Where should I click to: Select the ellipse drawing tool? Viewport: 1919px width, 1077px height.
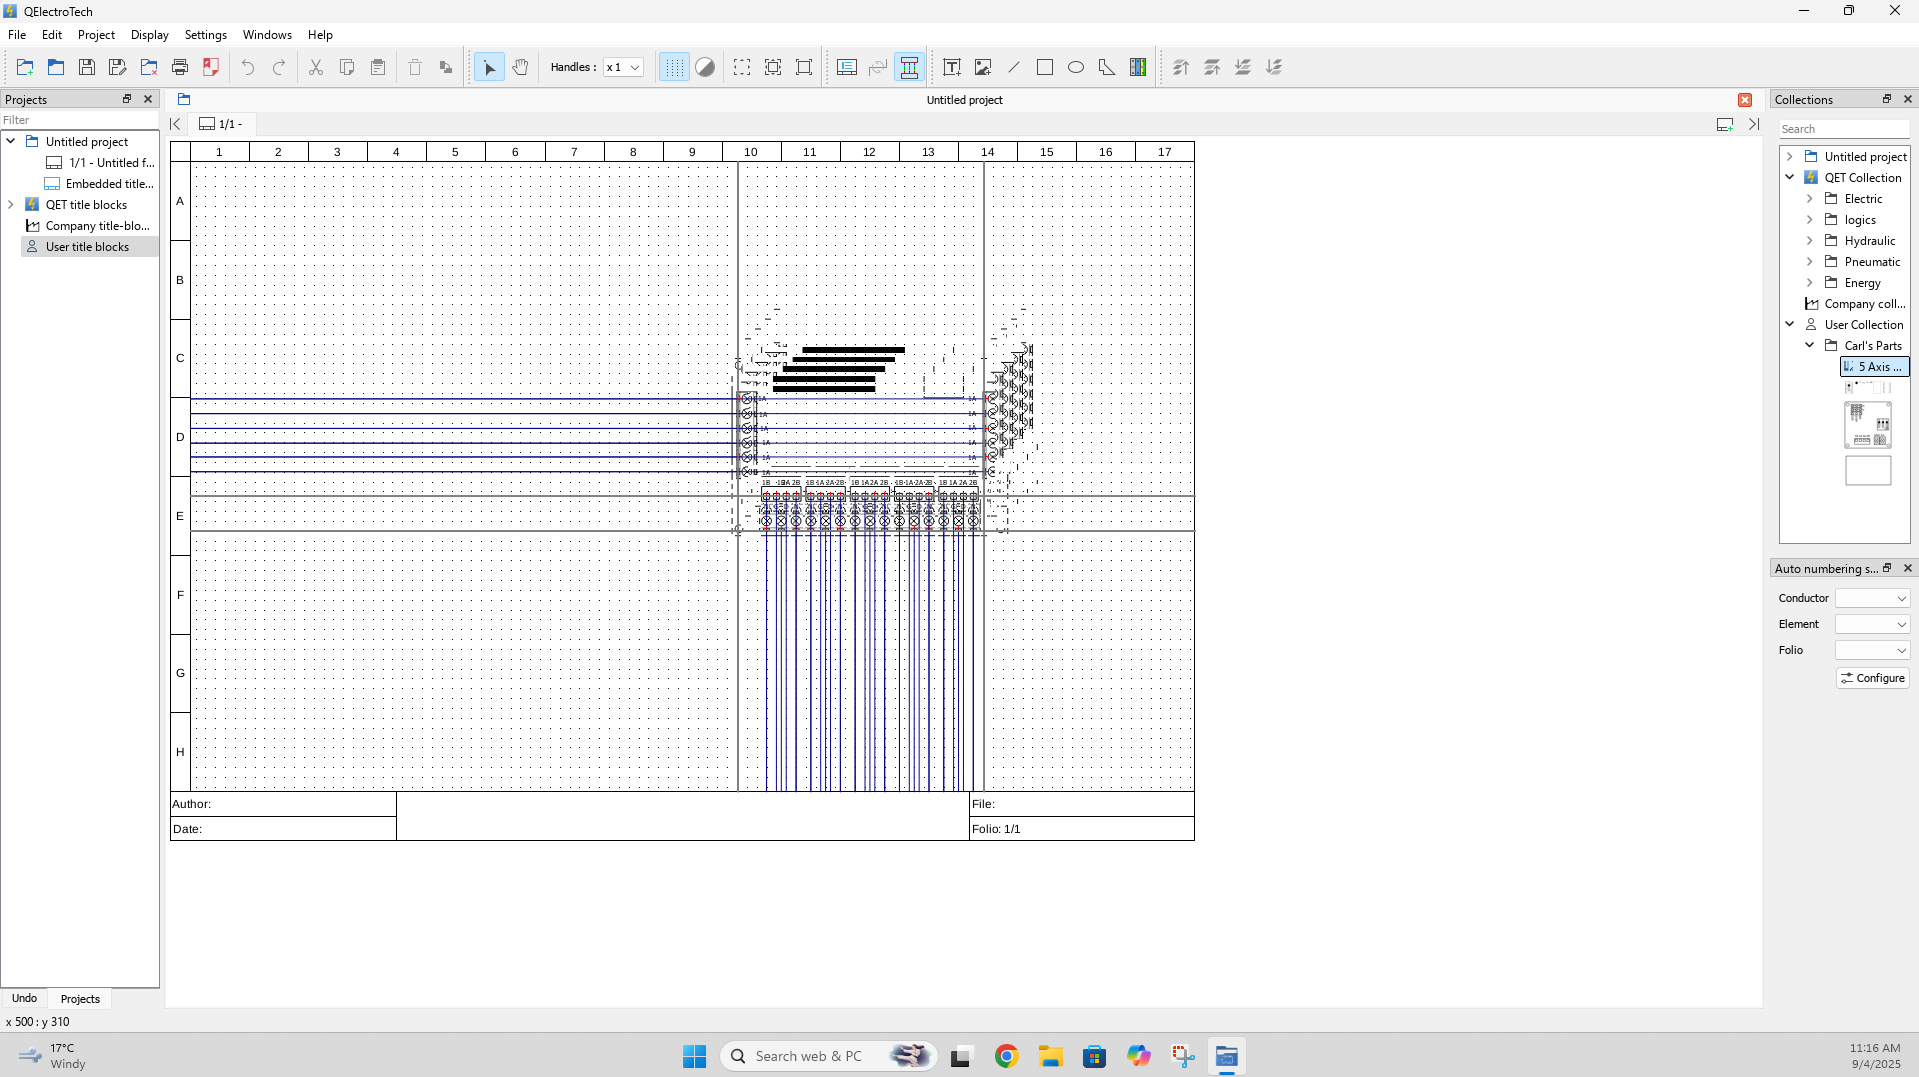point(1076,68)
